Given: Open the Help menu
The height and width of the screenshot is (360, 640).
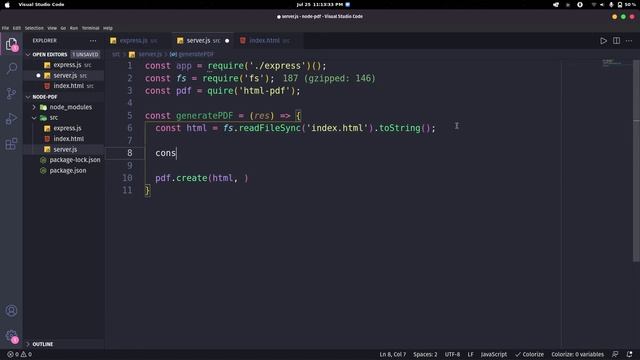Looking at the screenshot, I should [x=108, y=28].
